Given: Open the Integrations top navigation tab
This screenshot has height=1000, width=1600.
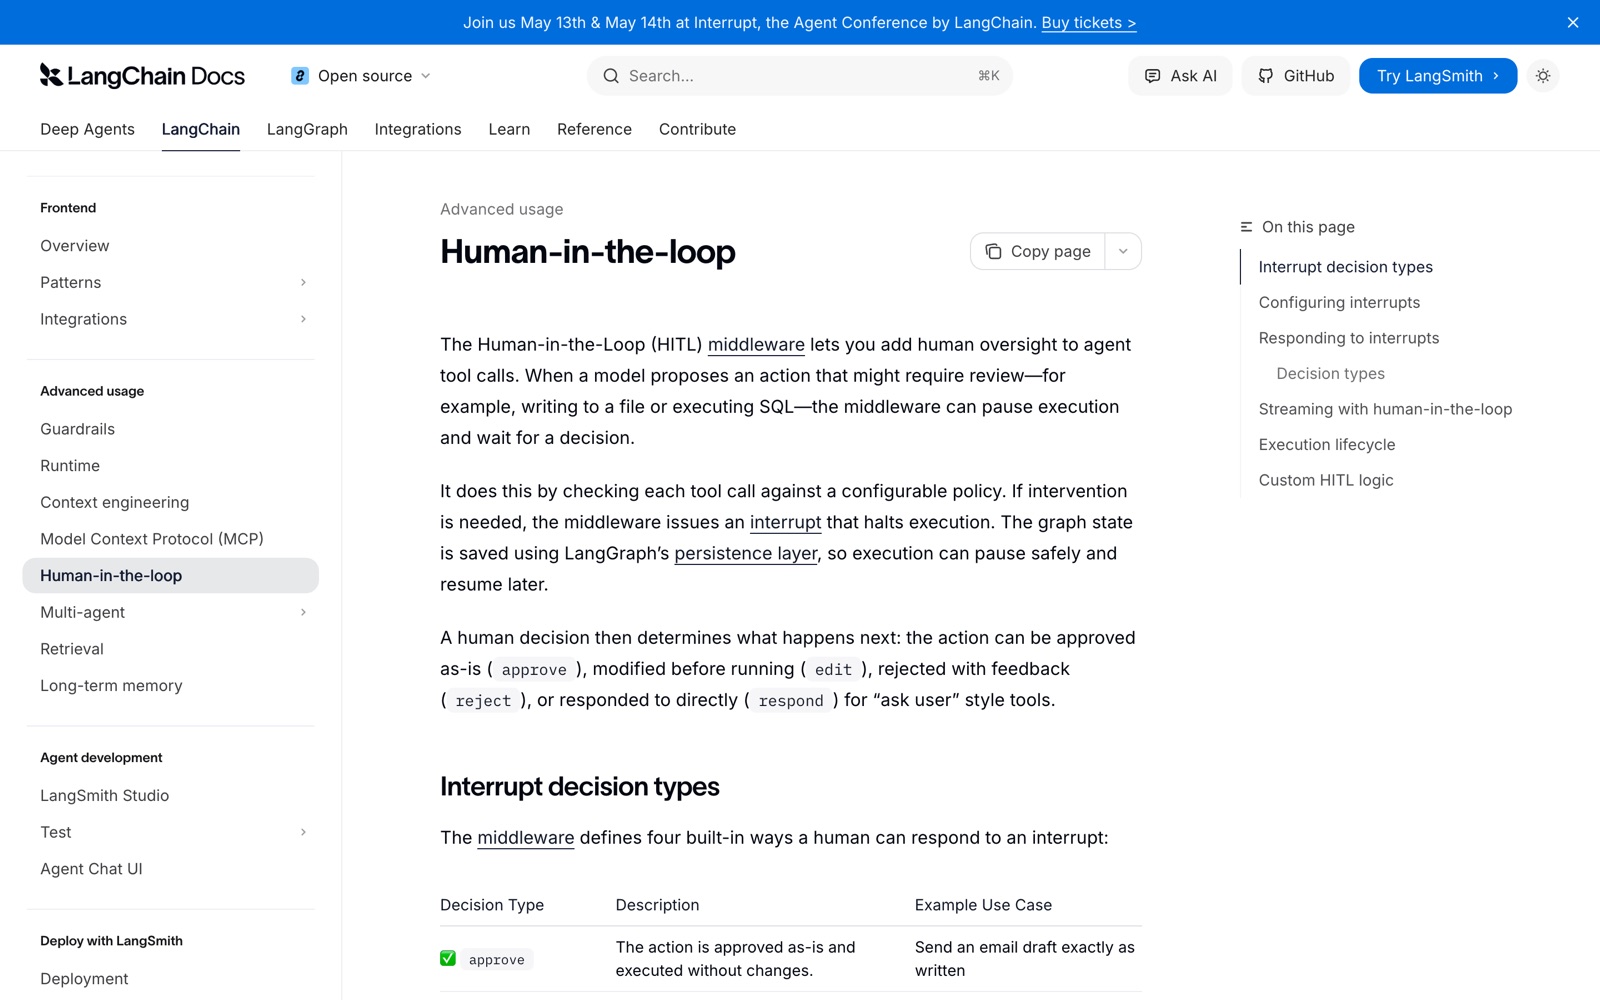Looking at the screenshot, I should [x=418, y=129].
